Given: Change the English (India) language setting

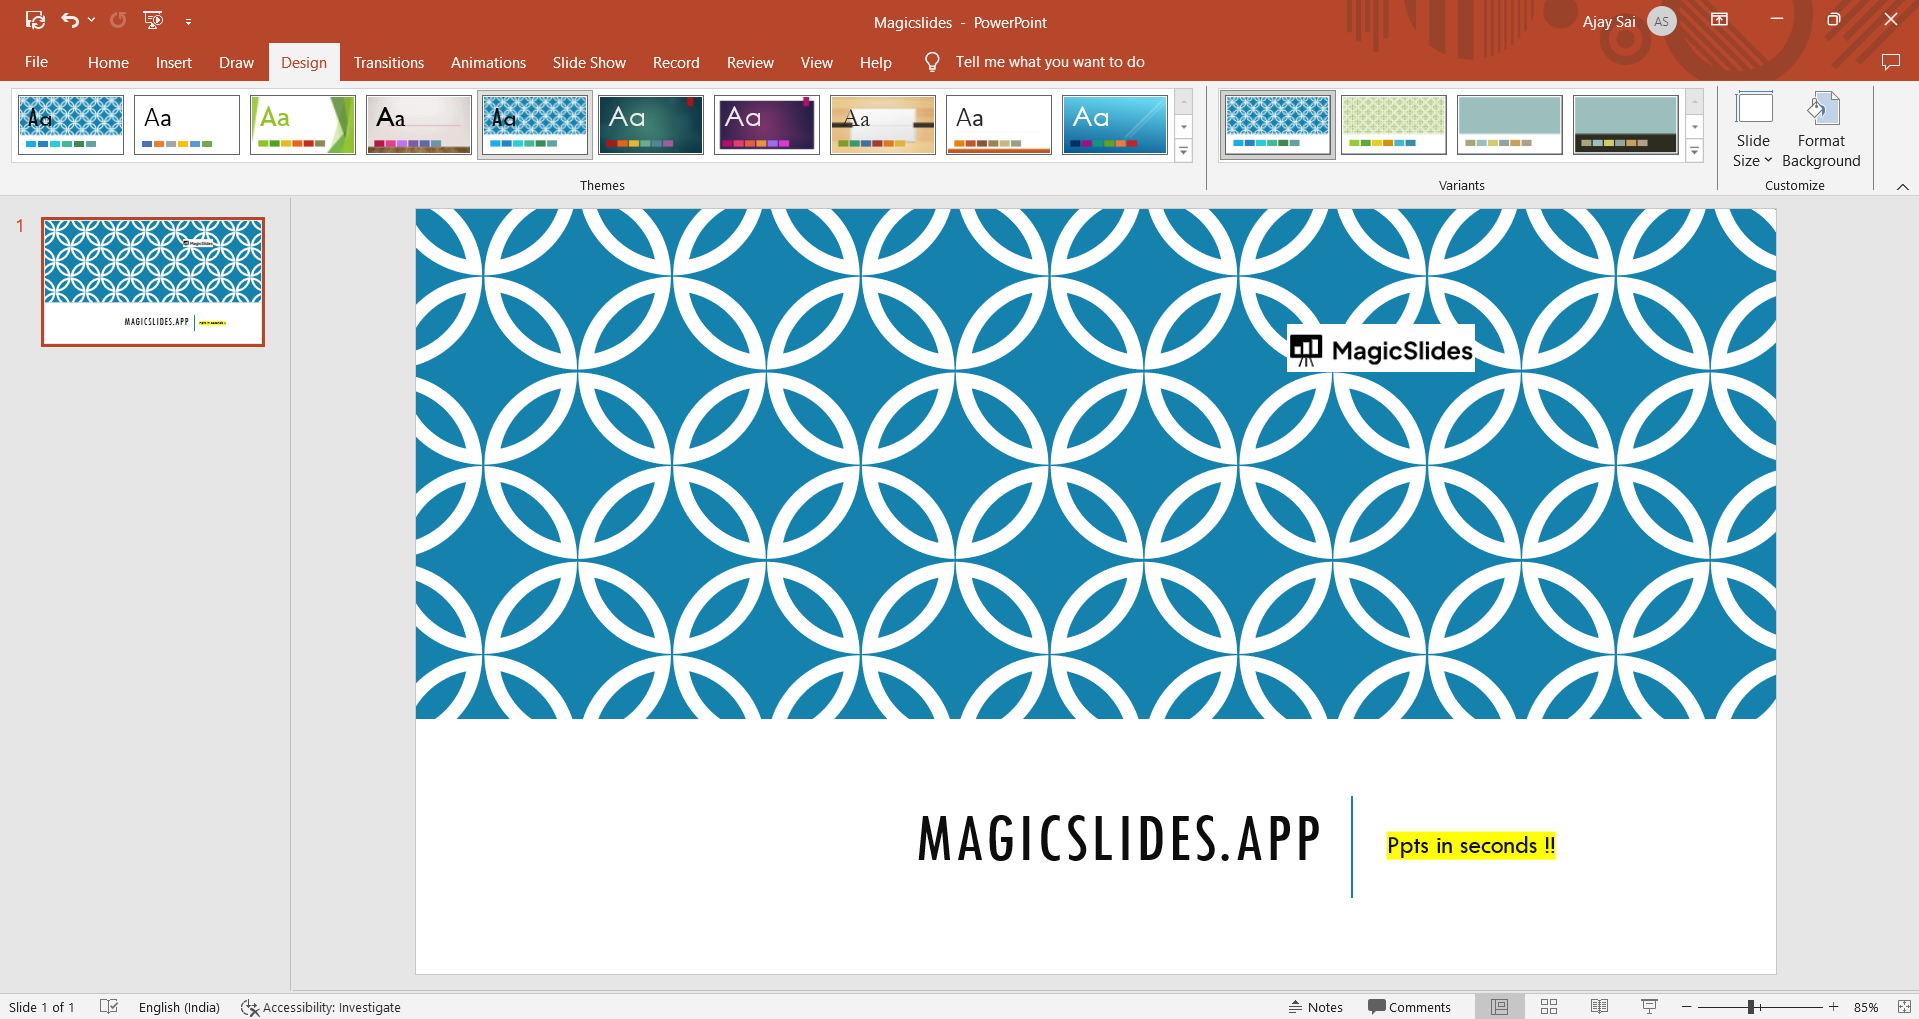Looking at the screenshot, I should click(x=179, y=1007).
